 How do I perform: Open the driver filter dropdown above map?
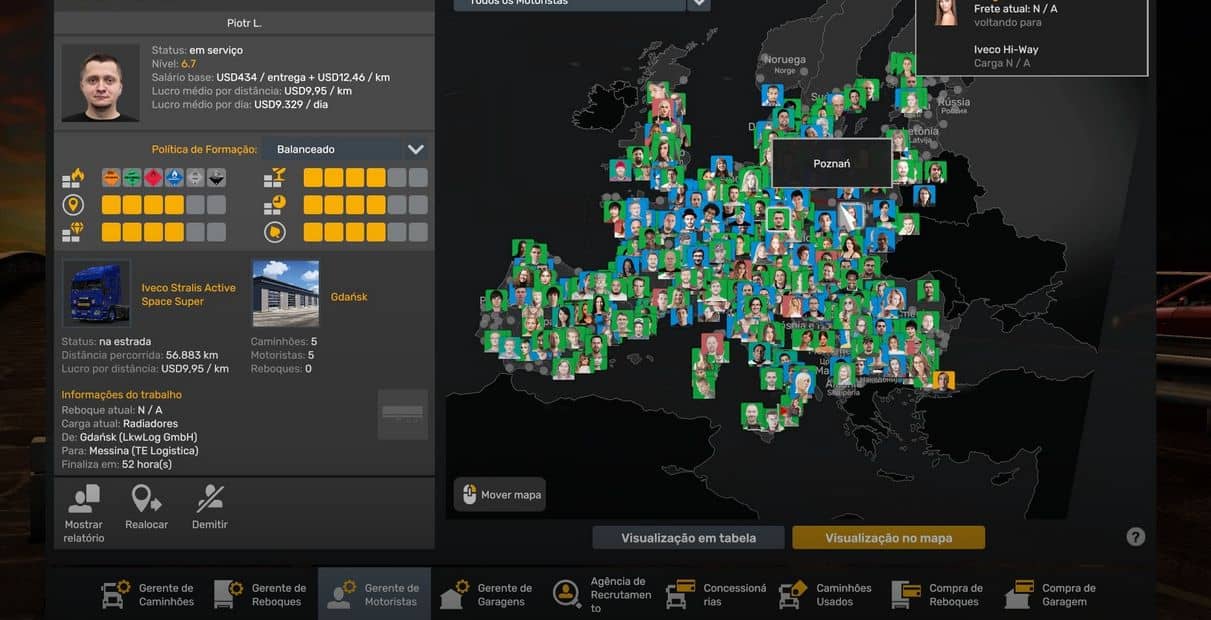pos(699,3)
